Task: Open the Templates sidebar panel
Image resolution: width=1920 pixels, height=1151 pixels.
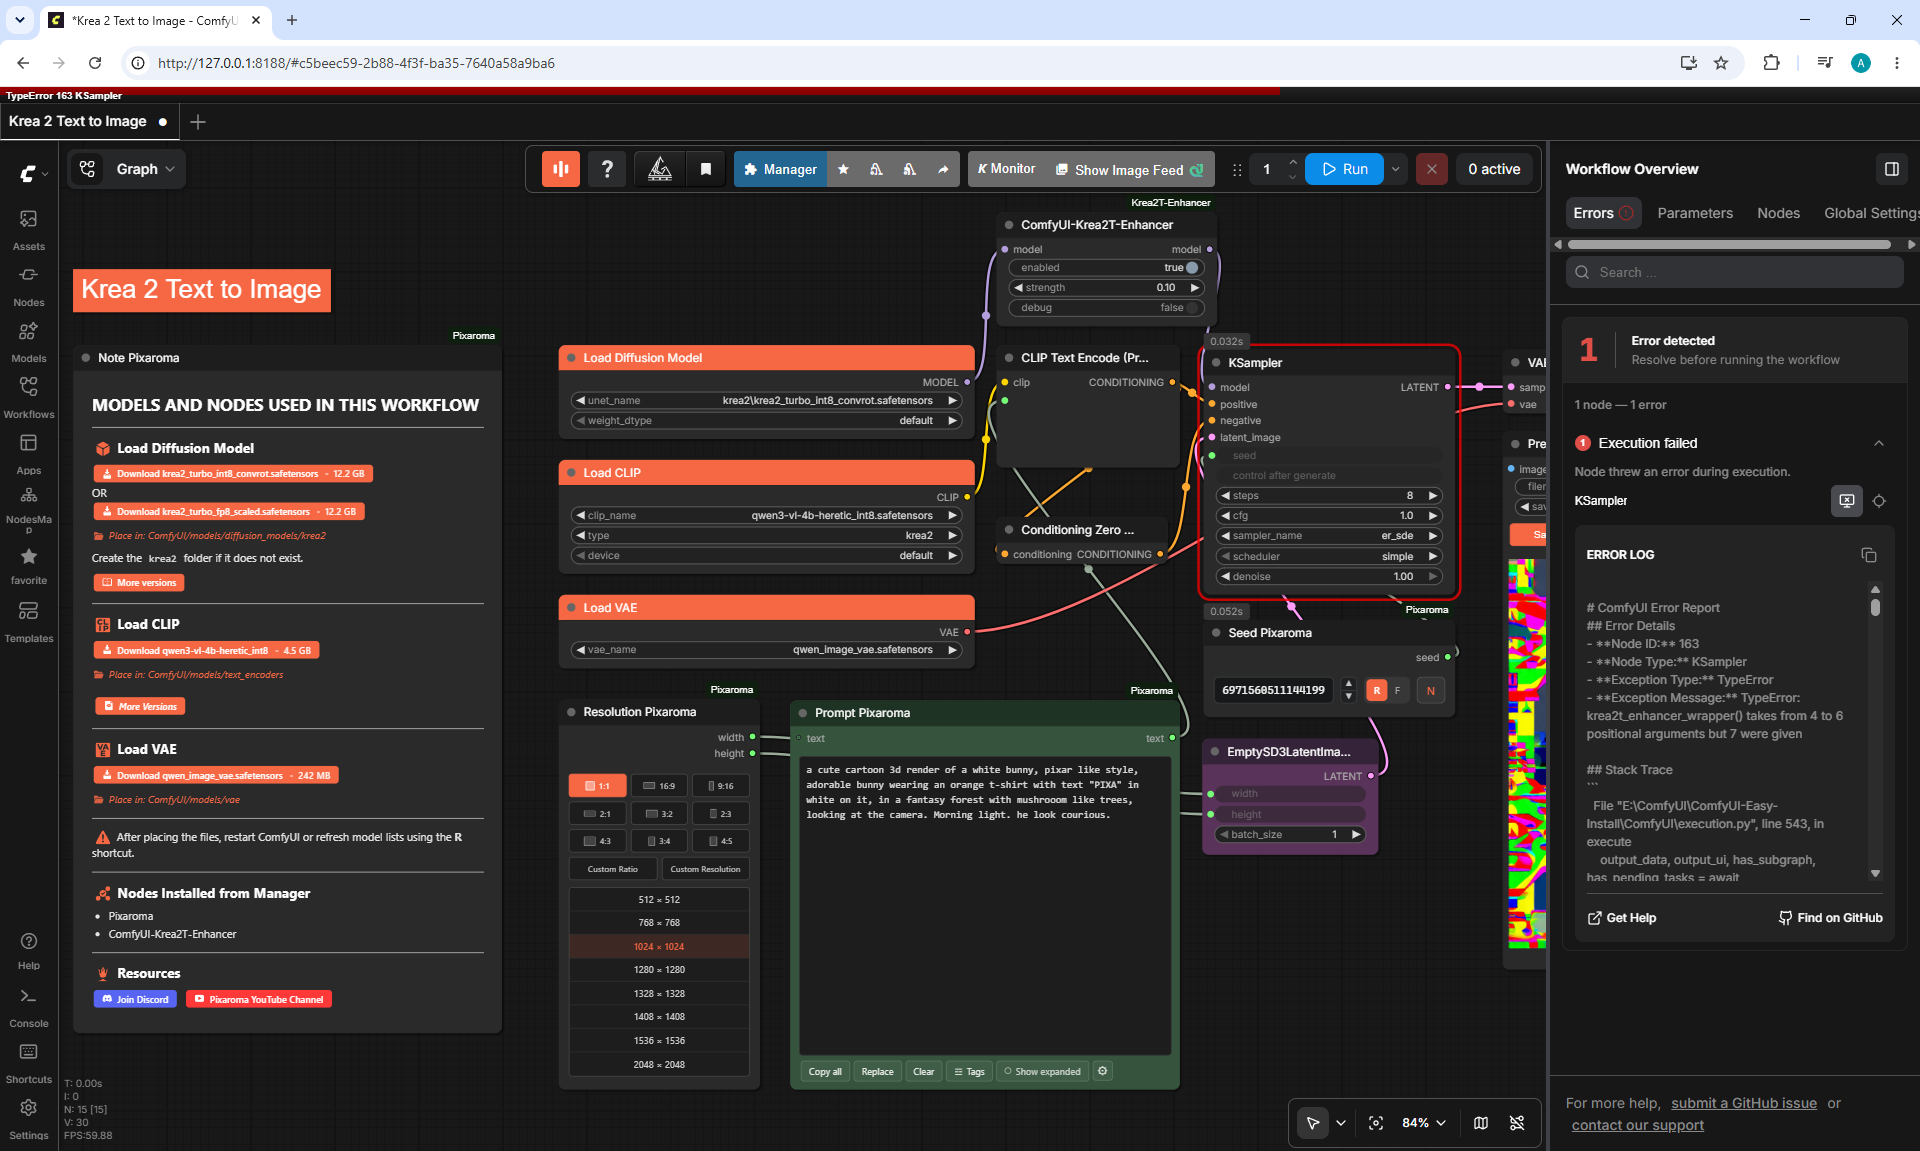Action: tap(29, 621)
